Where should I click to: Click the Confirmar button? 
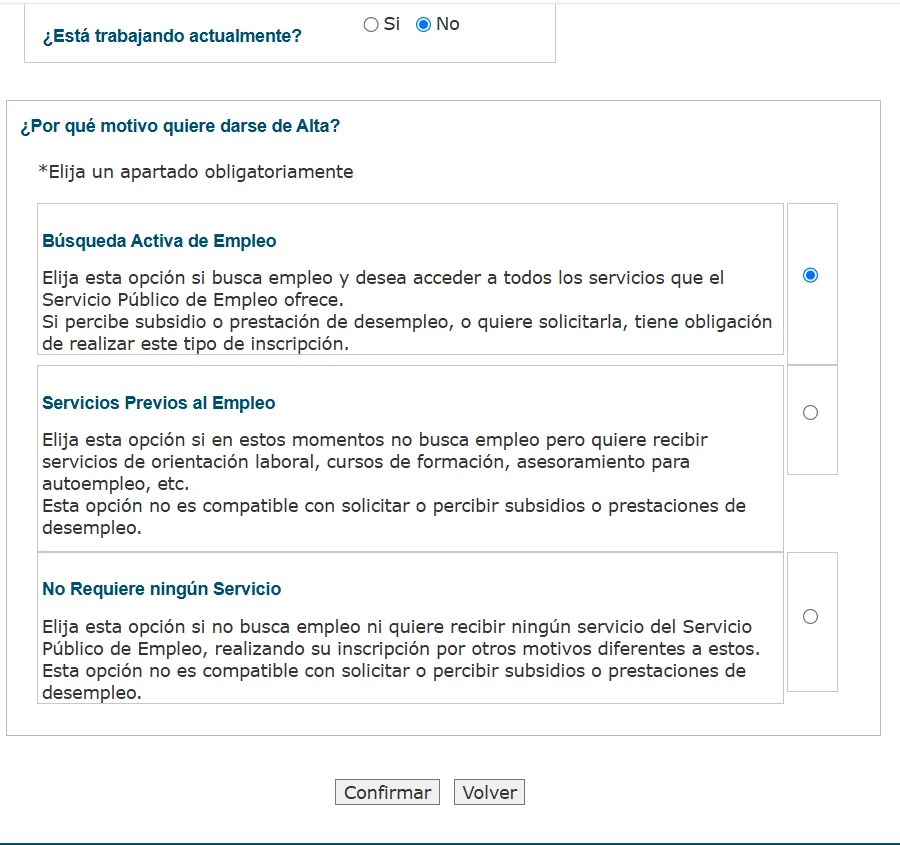(x=387, y=792)
